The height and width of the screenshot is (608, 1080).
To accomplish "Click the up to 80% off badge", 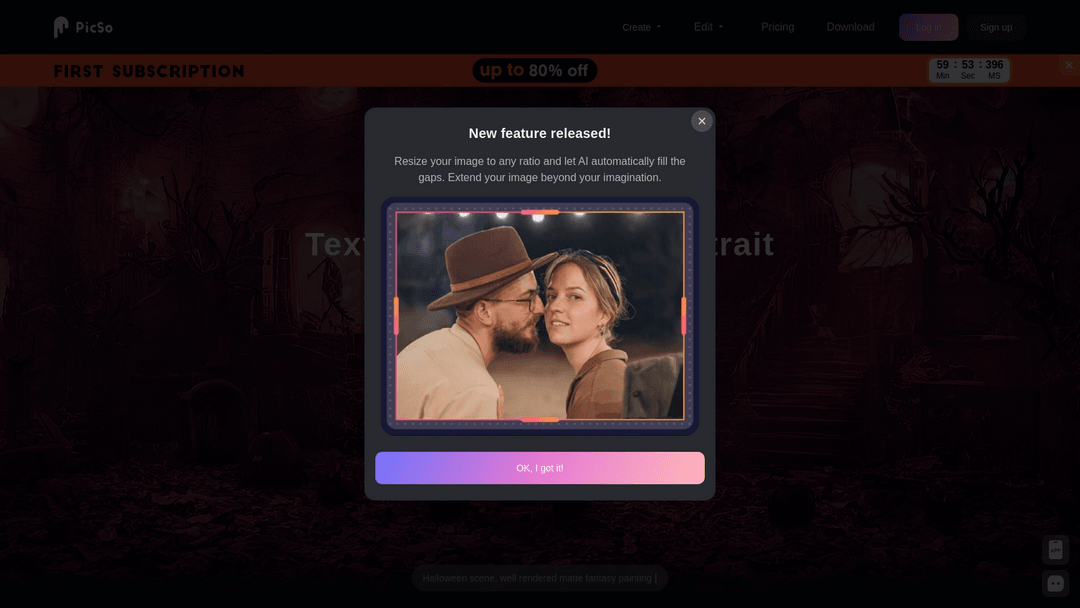I will [x=534, y=70].
